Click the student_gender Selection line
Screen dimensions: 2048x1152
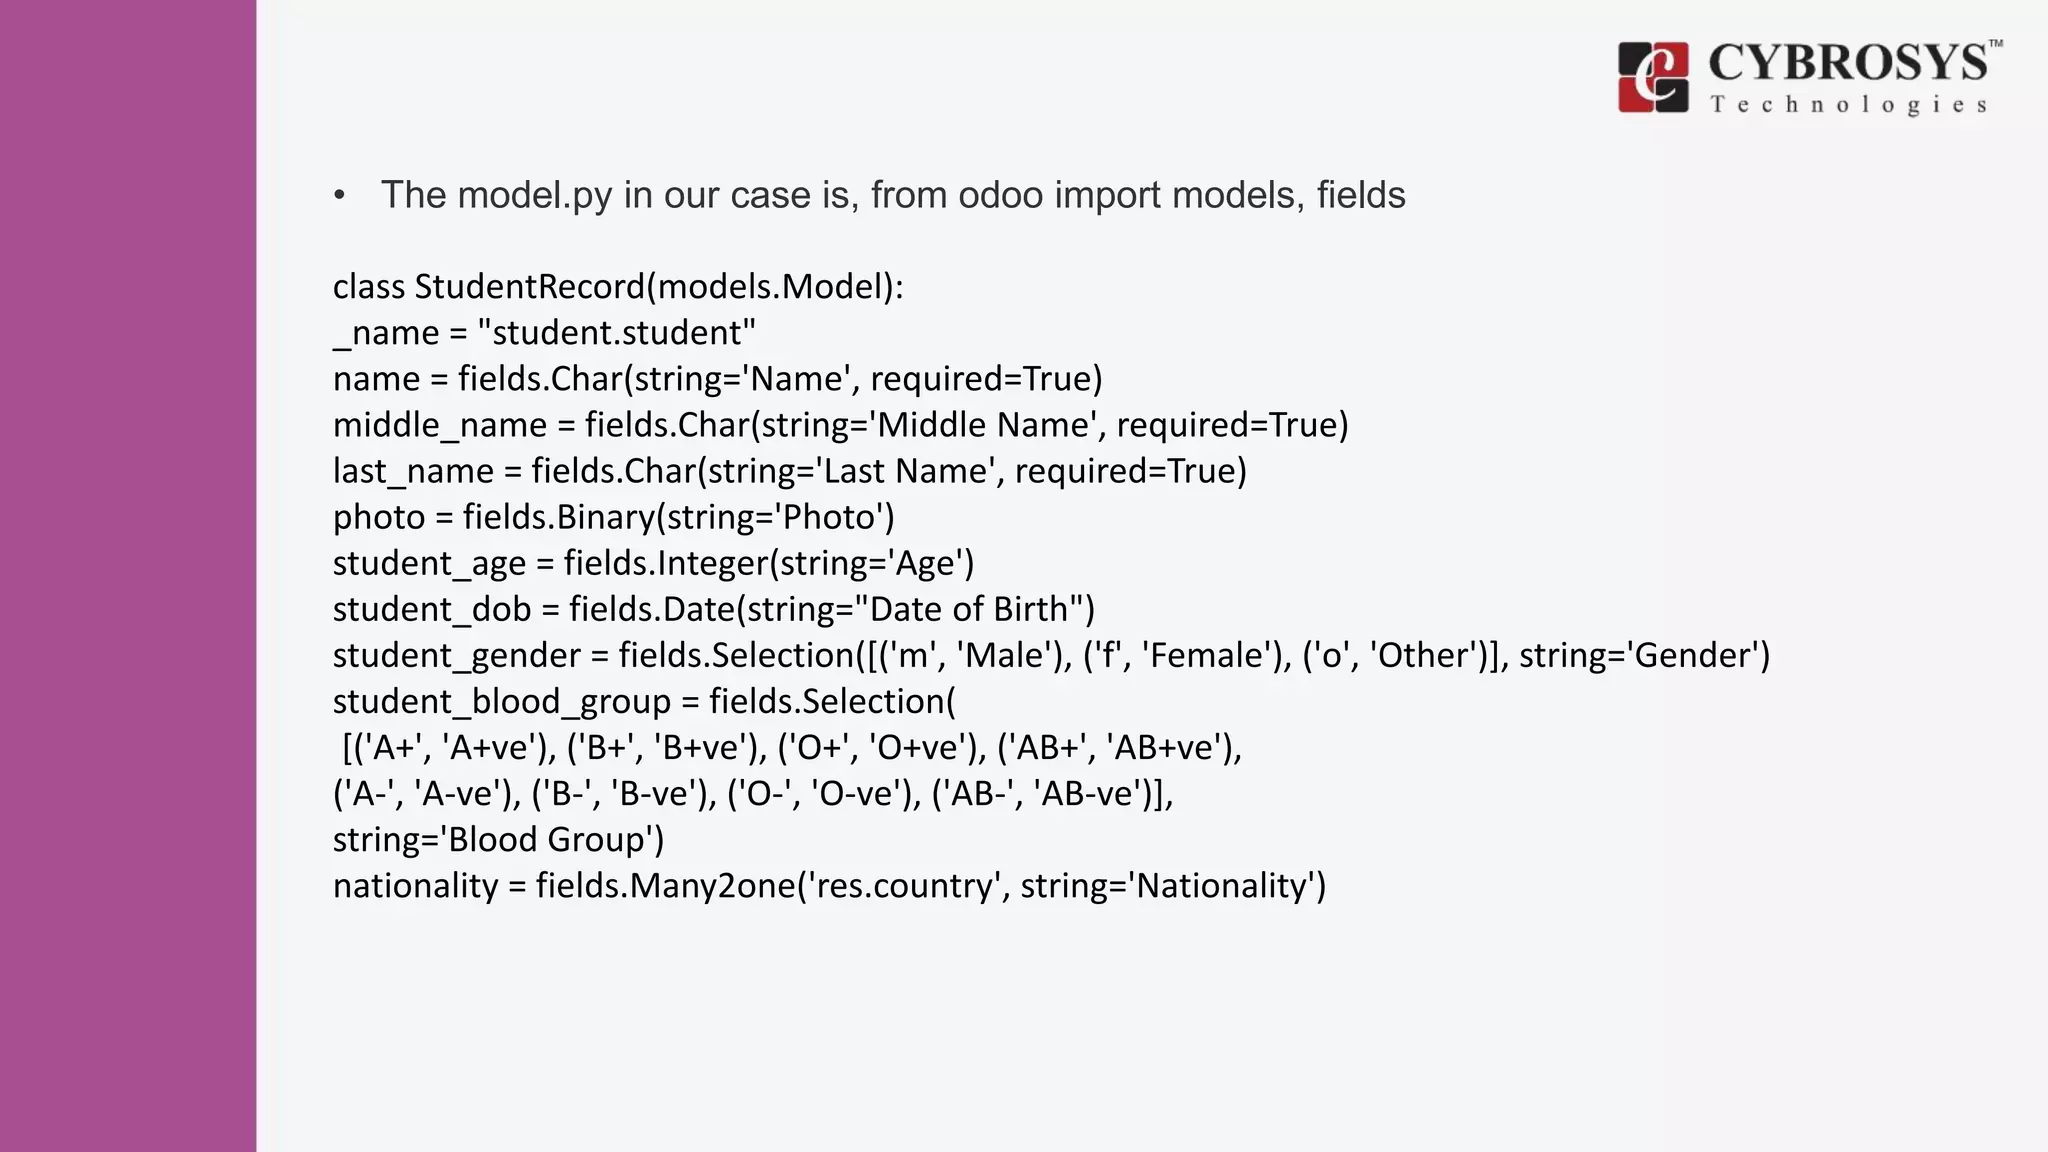(x=1051, y=655)
